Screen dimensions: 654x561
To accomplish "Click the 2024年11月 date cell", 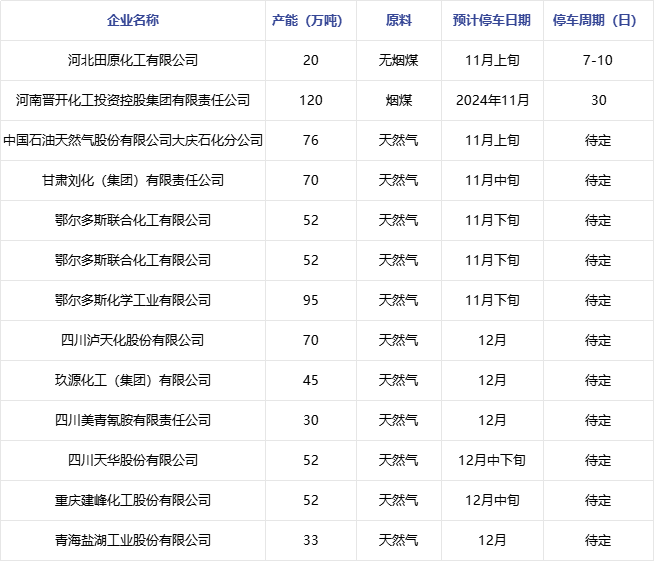I will tap(492, 100).
